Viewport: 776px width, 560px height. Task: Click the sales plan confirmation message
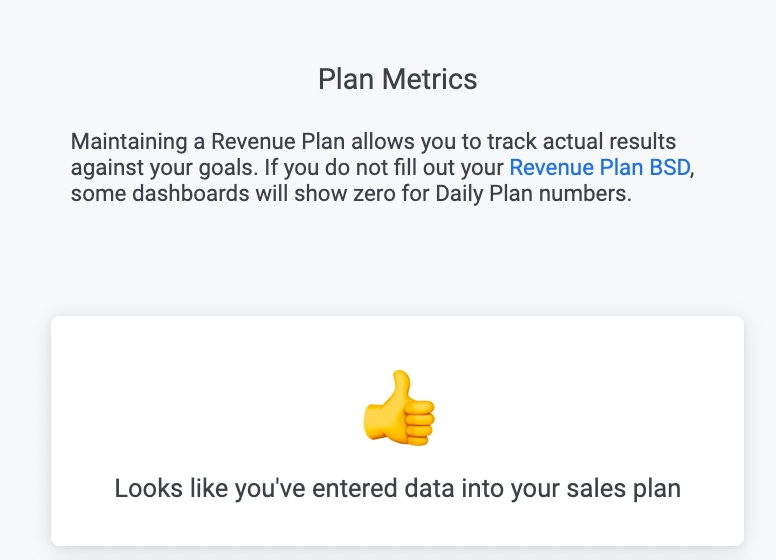(x=397, y=488)
